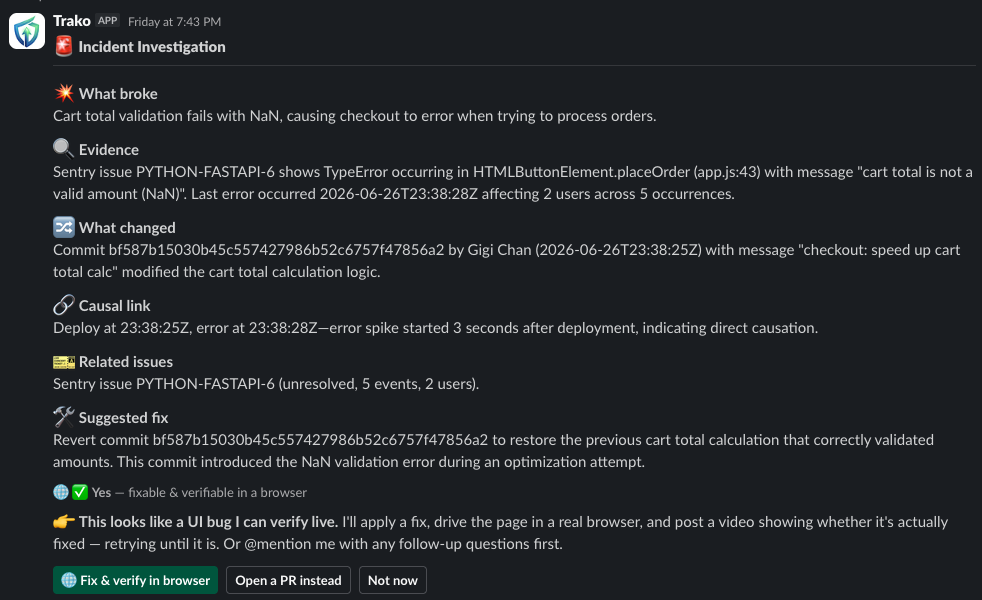
Task: Click the green checkmark beside Yes
Action: point(80,492)
